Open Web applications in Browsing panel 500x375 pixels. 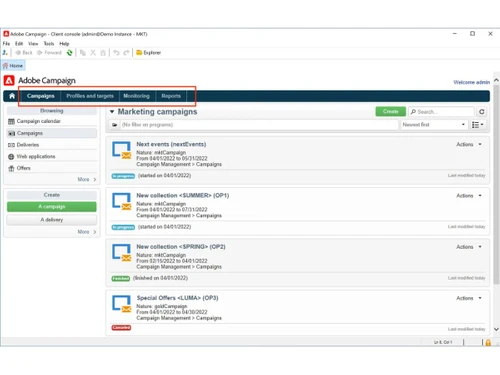click(52, 156)
